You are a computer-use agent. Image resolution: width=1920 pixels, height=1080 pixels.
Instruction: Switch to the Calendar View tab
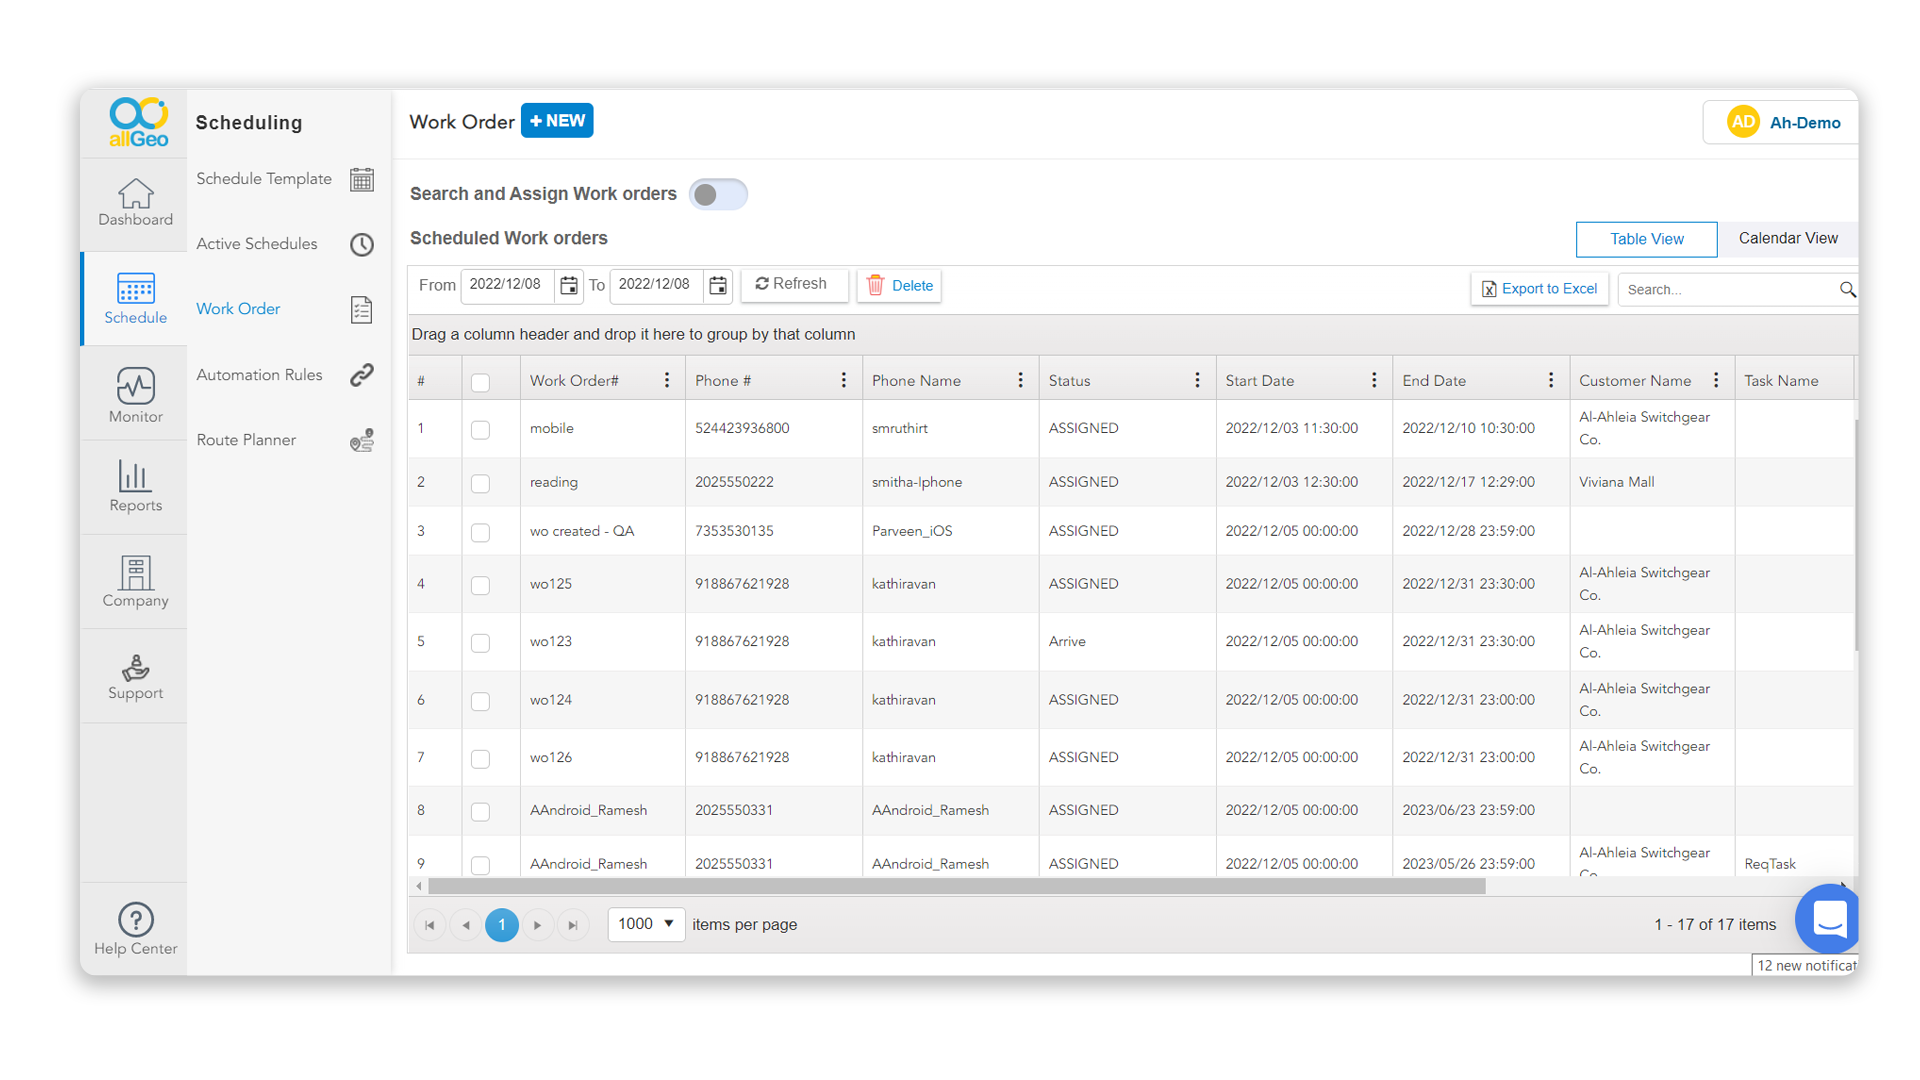coord(1787,238)
